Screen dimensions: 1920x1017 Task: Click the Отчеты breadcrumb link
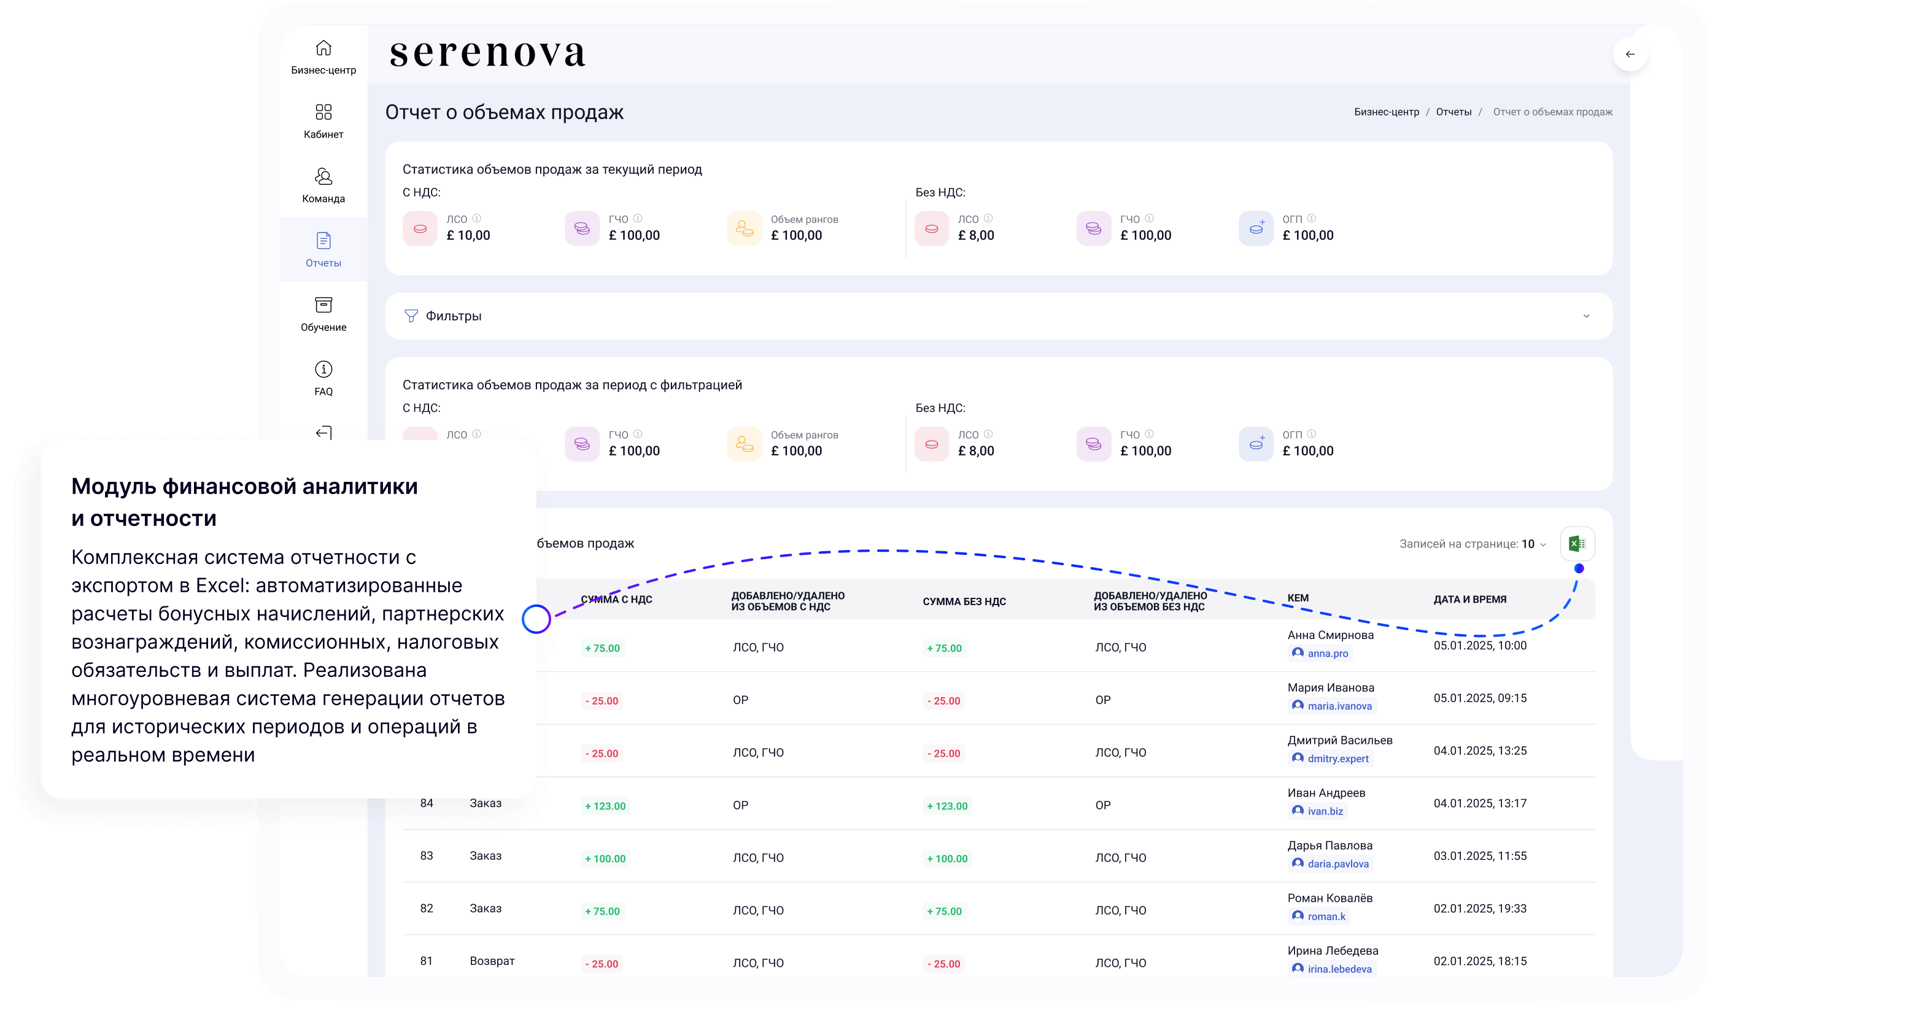(1453, 112)
